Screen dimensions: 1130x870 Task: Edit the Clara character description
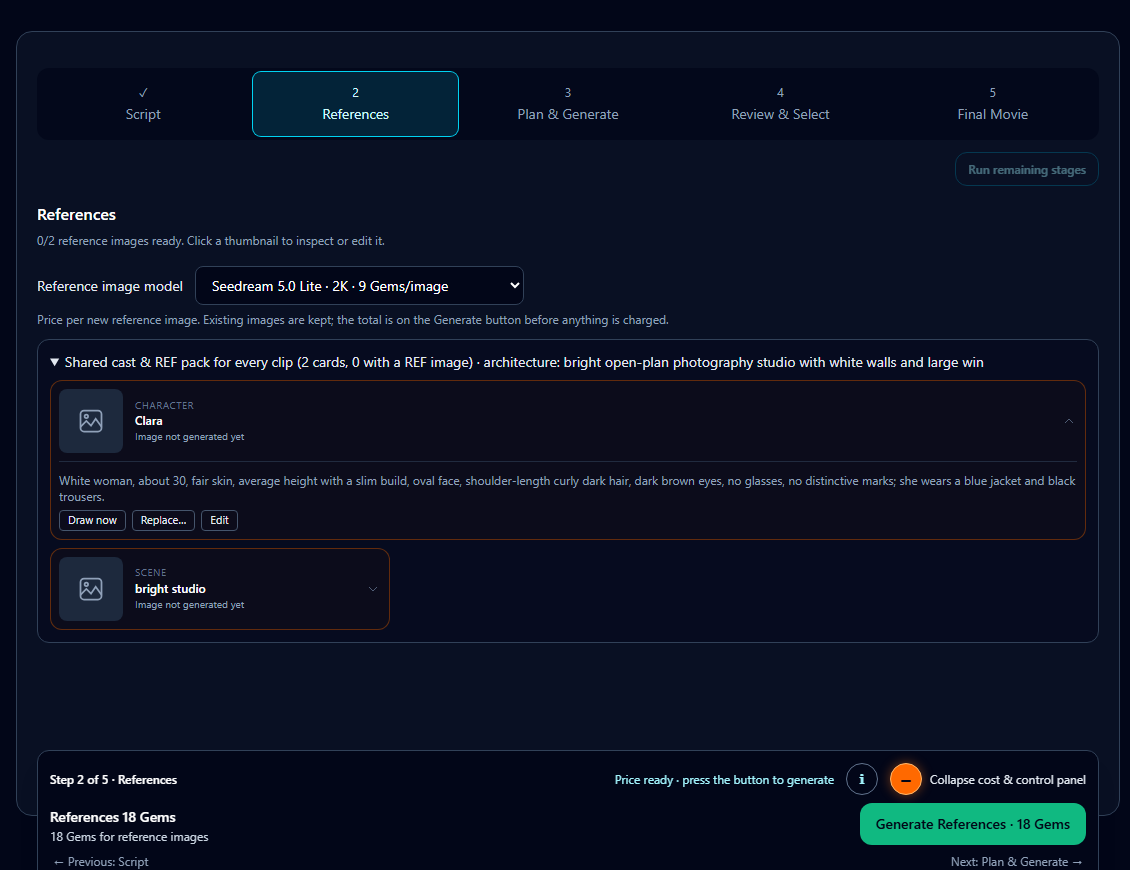click(x=219, y=520)
